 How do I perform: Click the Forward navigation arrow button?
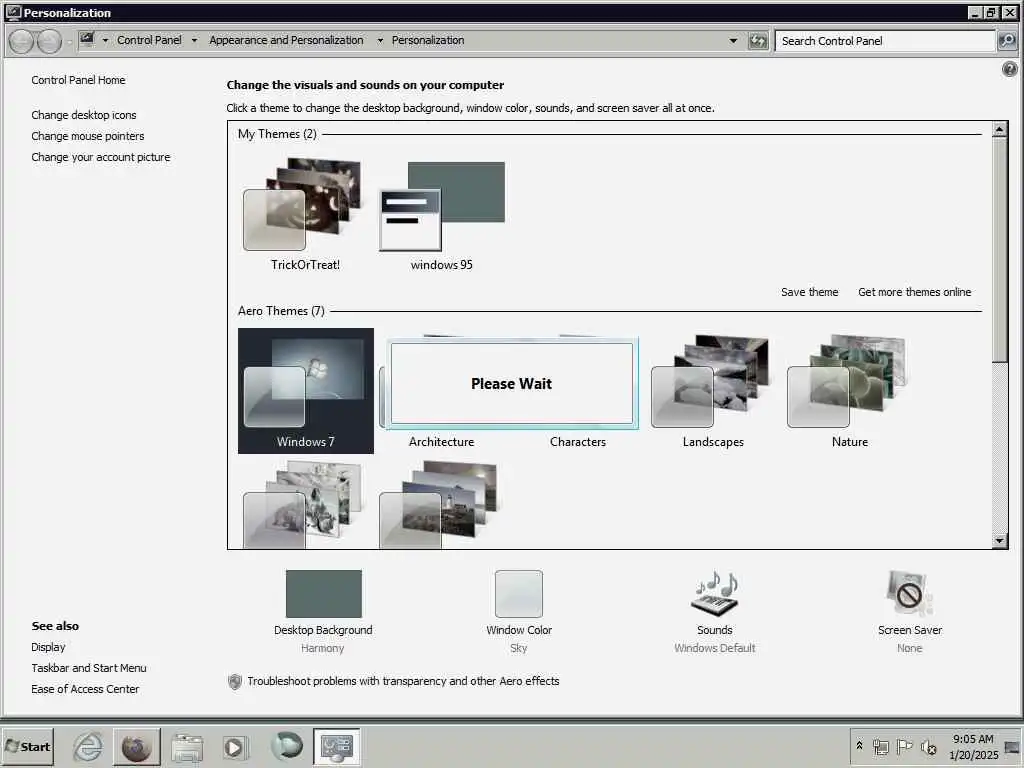[x=49, y=41]
